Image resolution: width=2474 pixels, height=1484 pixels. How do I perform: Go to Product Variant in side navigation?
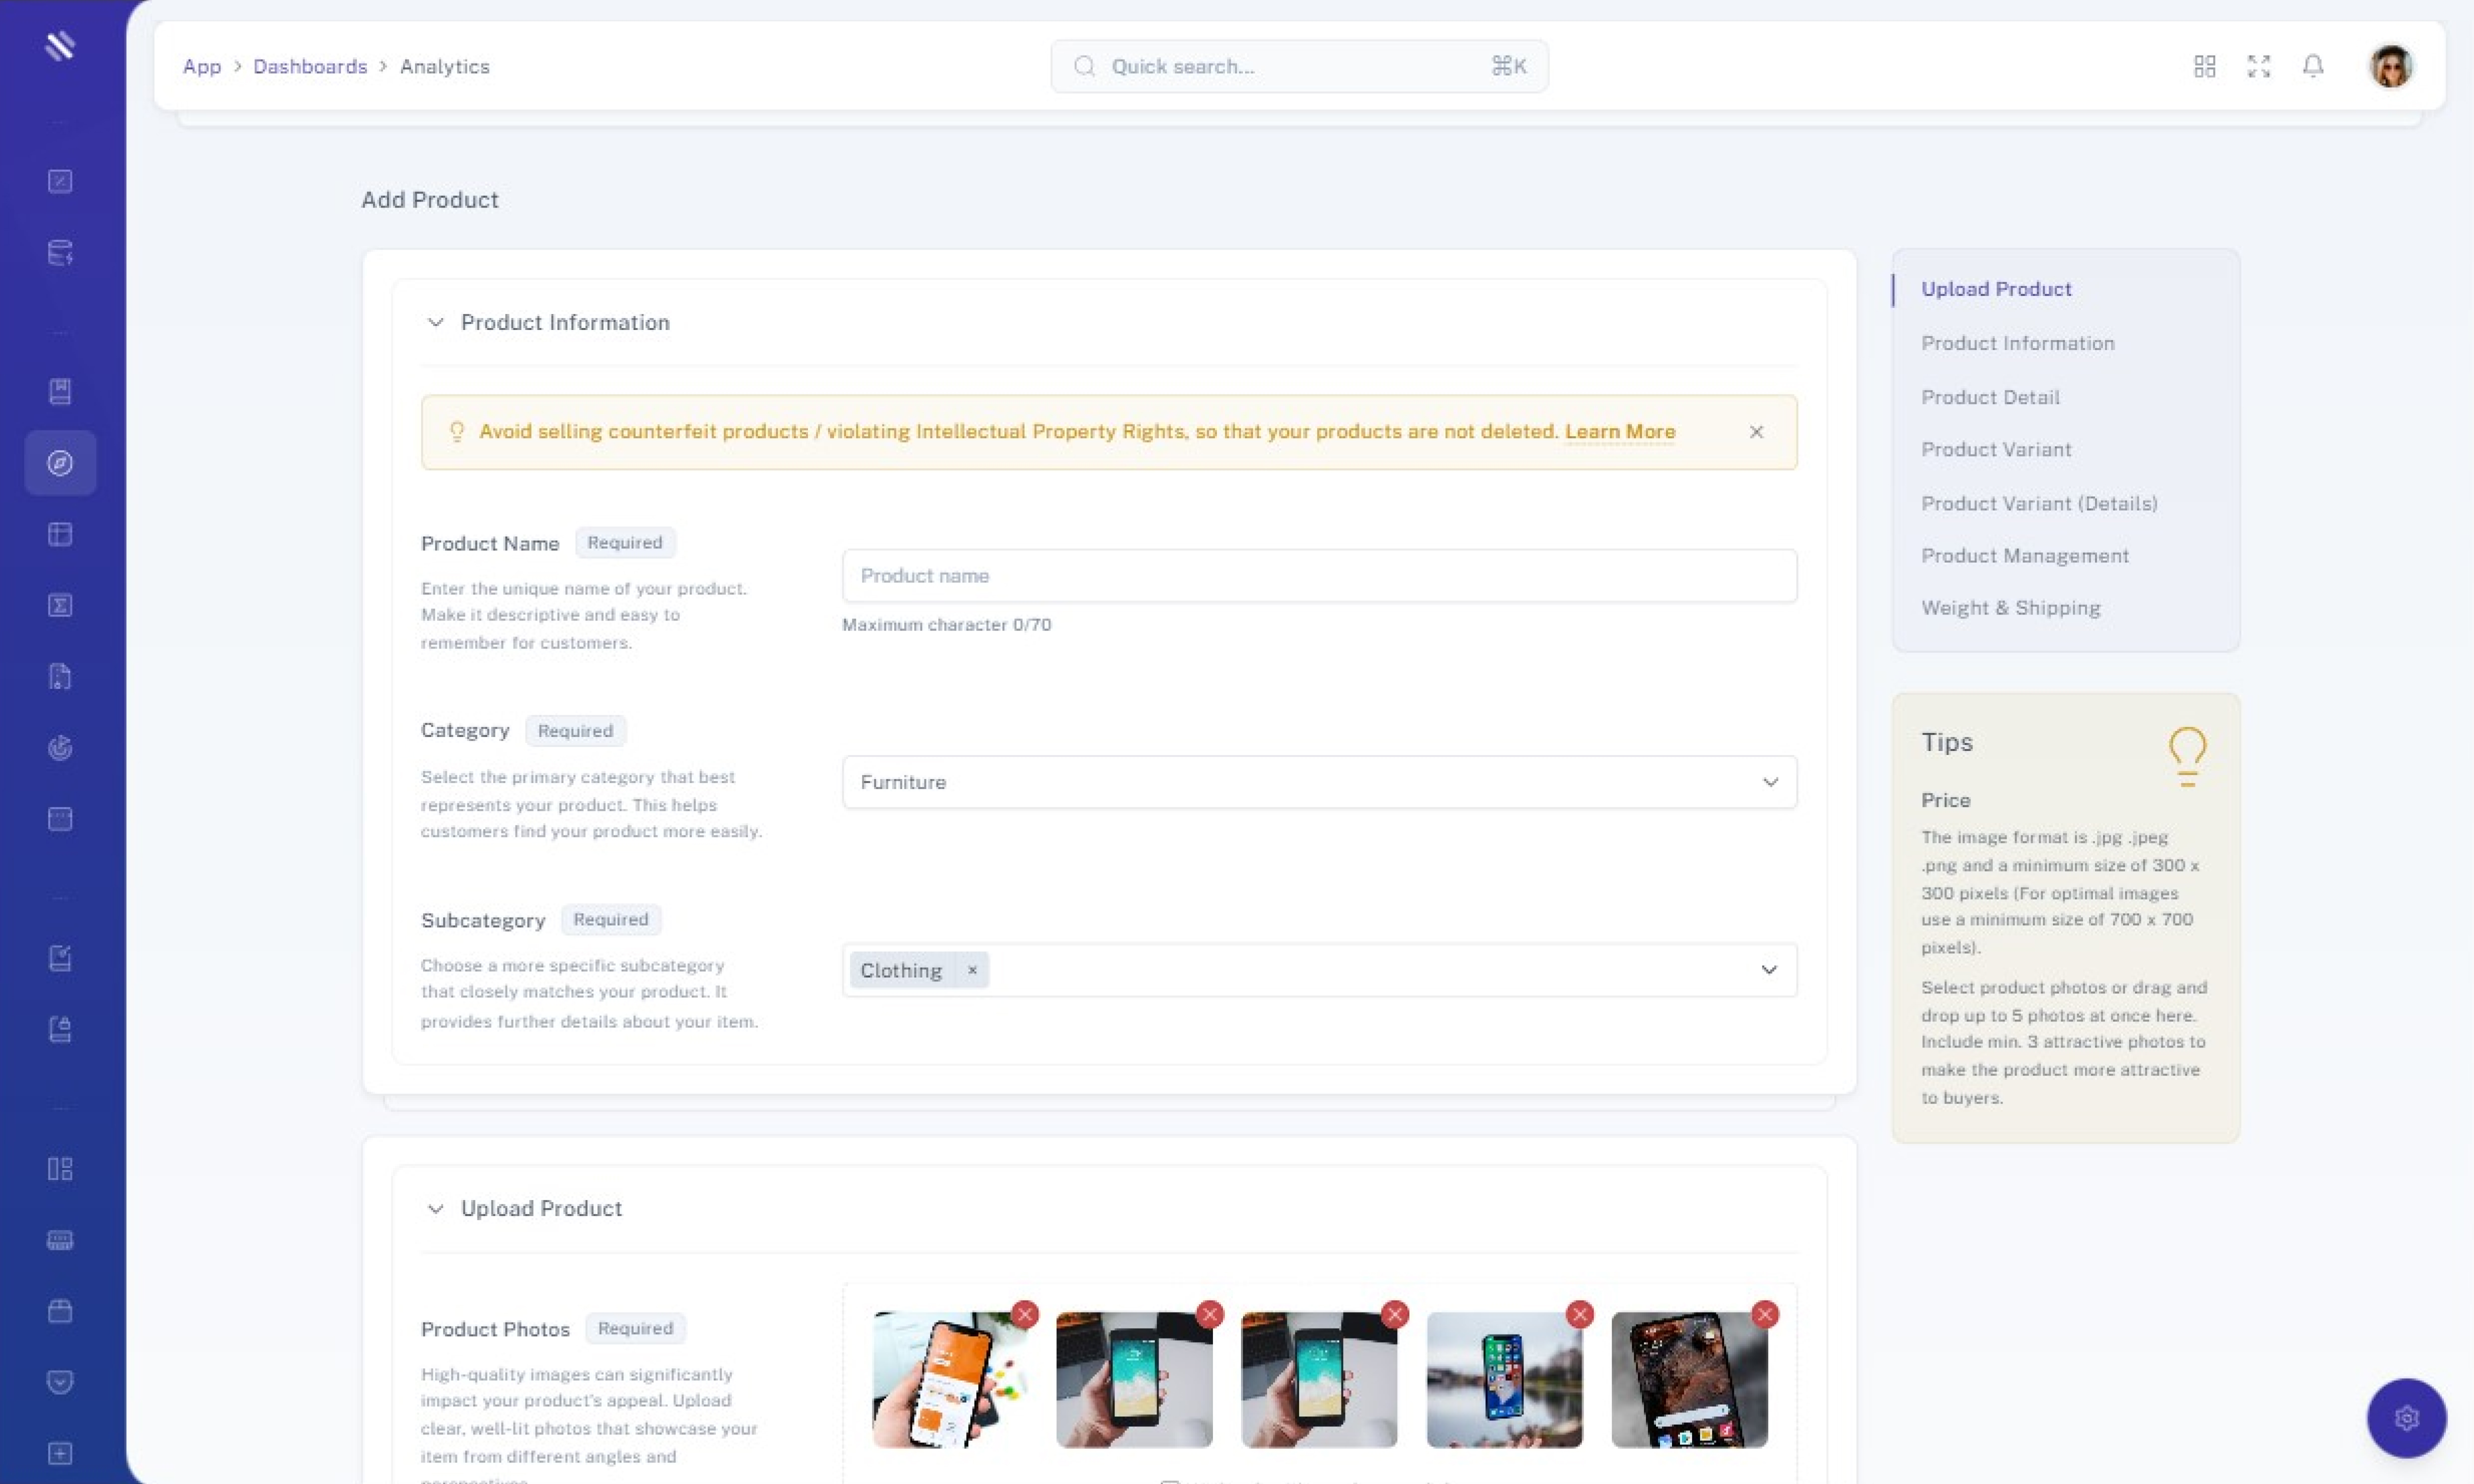[x=1995, y=449]
